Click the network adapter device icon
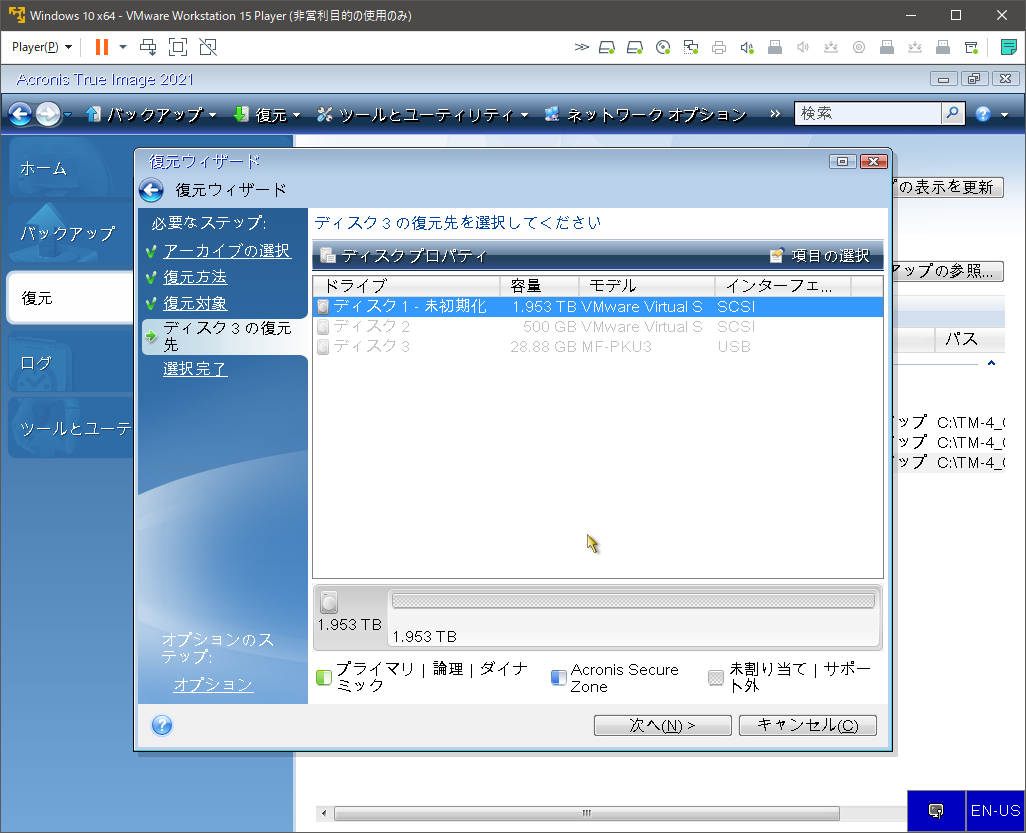Viewport: 1026px width, 833px height. (x=691, y=47)
